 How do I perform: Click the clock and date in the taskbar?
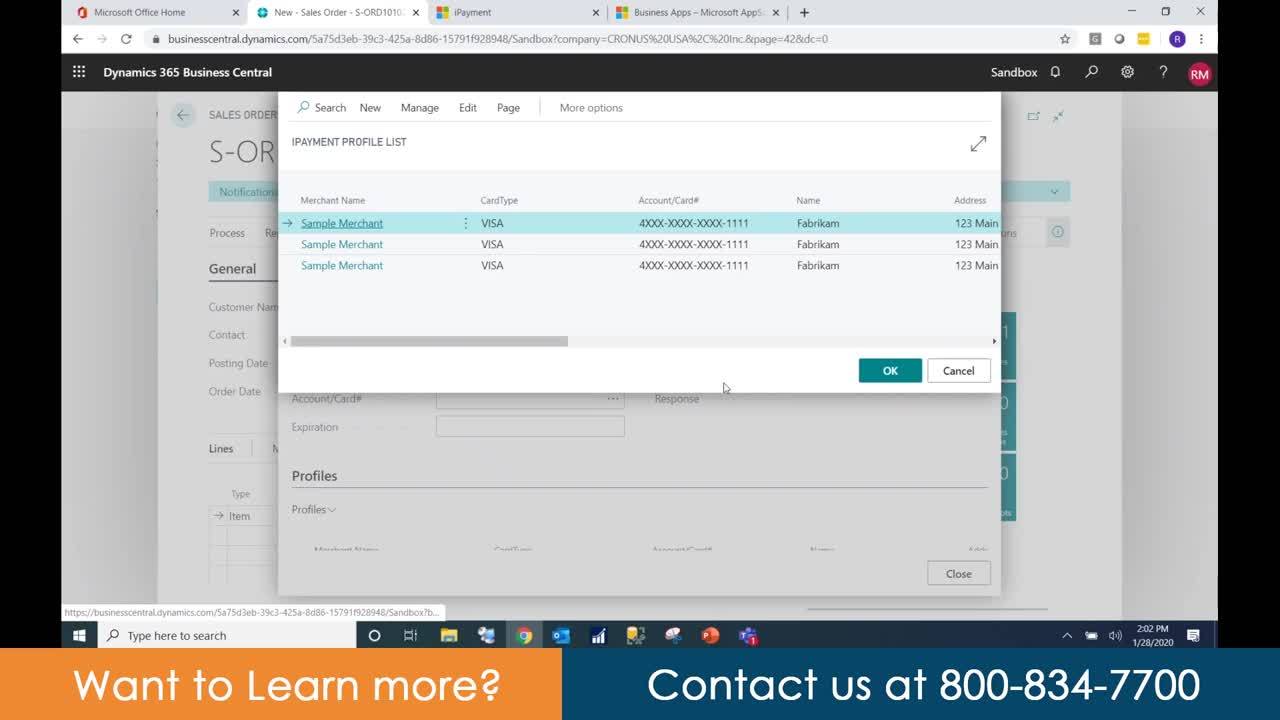coord(1152,635)
